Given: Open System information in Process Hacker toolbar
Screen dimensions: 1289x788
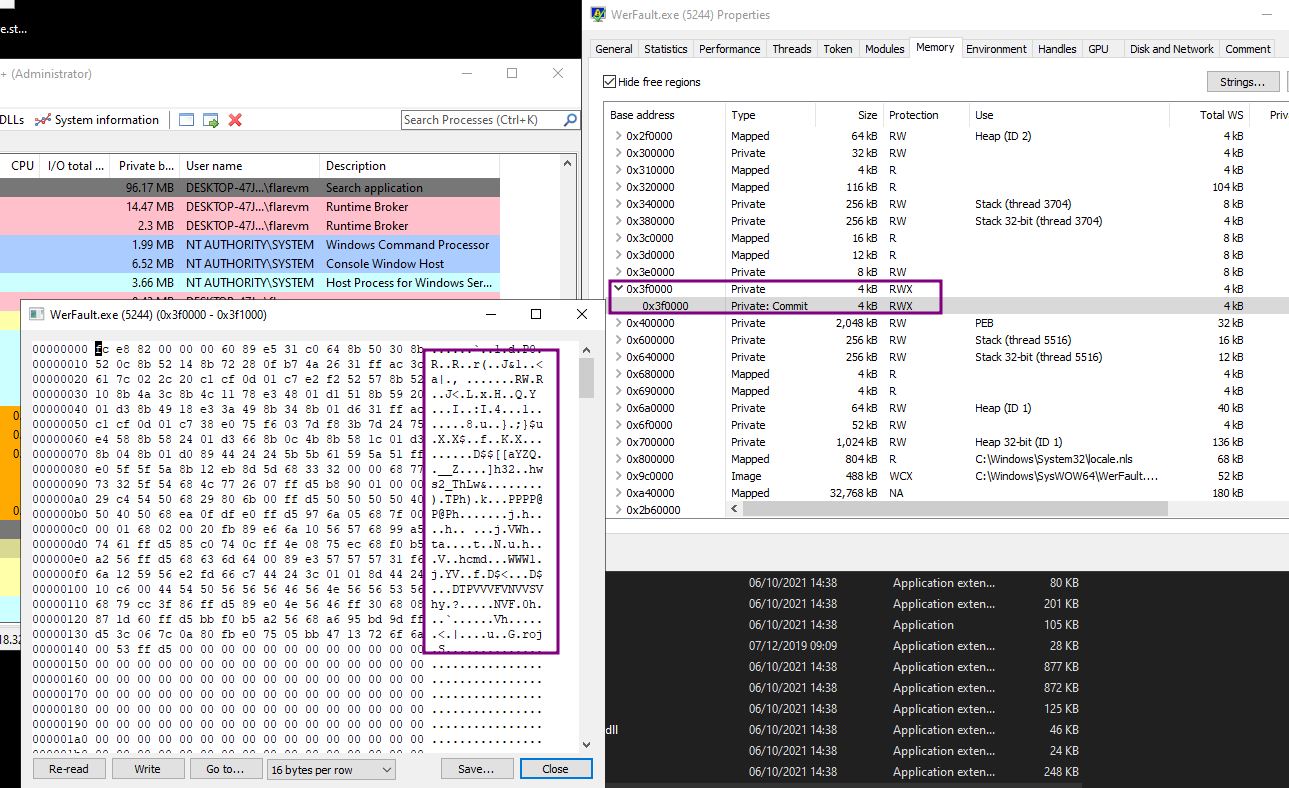Looking at the screenshot, I should (x=96, y=120).
